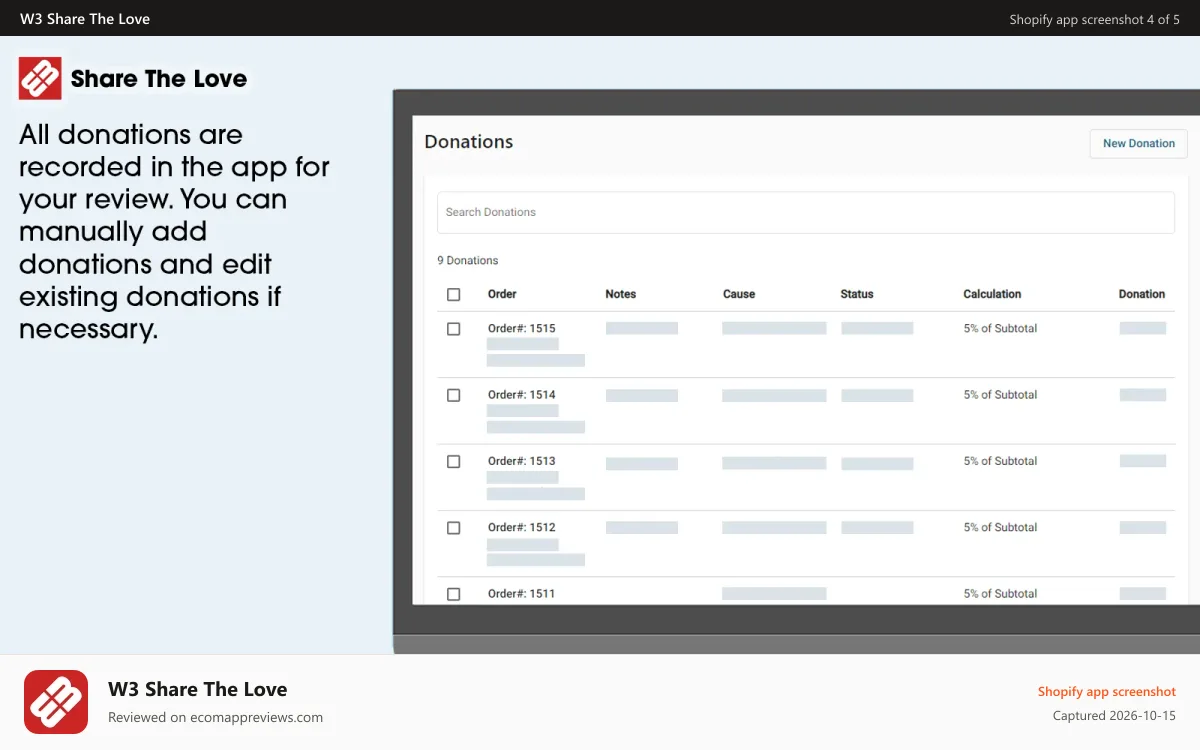Screen dimensions: 1200x750
Task: Click 5% of Subtotal for Order 1515
Action: pos(1000,328)
